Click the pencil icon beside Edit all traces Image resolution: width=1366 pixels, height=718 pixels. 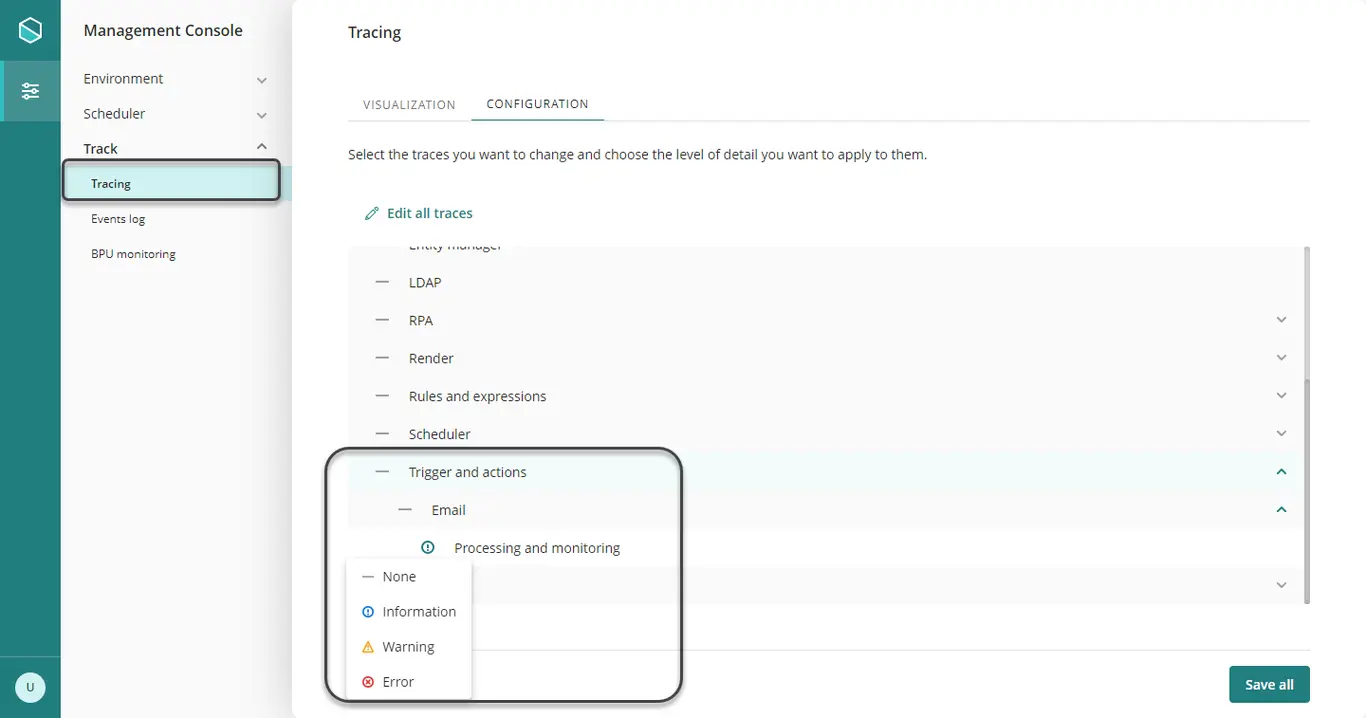(x=372, y=213)
